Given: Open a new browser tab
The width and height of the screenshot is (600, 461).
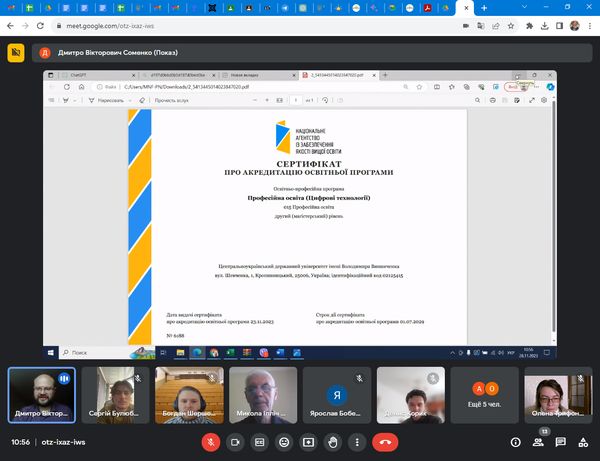Looking at the screenshot, I should pyautogui.click(x=484, y=7).
